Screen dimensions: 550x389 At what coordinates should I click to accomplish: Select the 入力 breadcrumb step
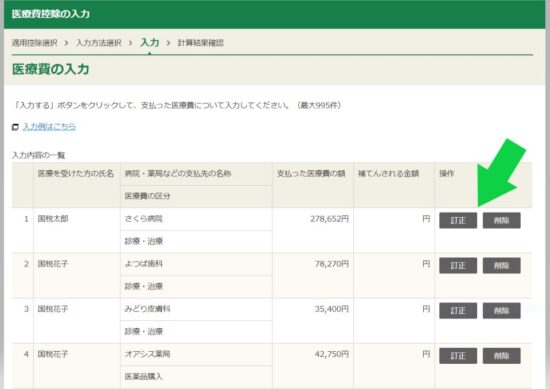150,42
